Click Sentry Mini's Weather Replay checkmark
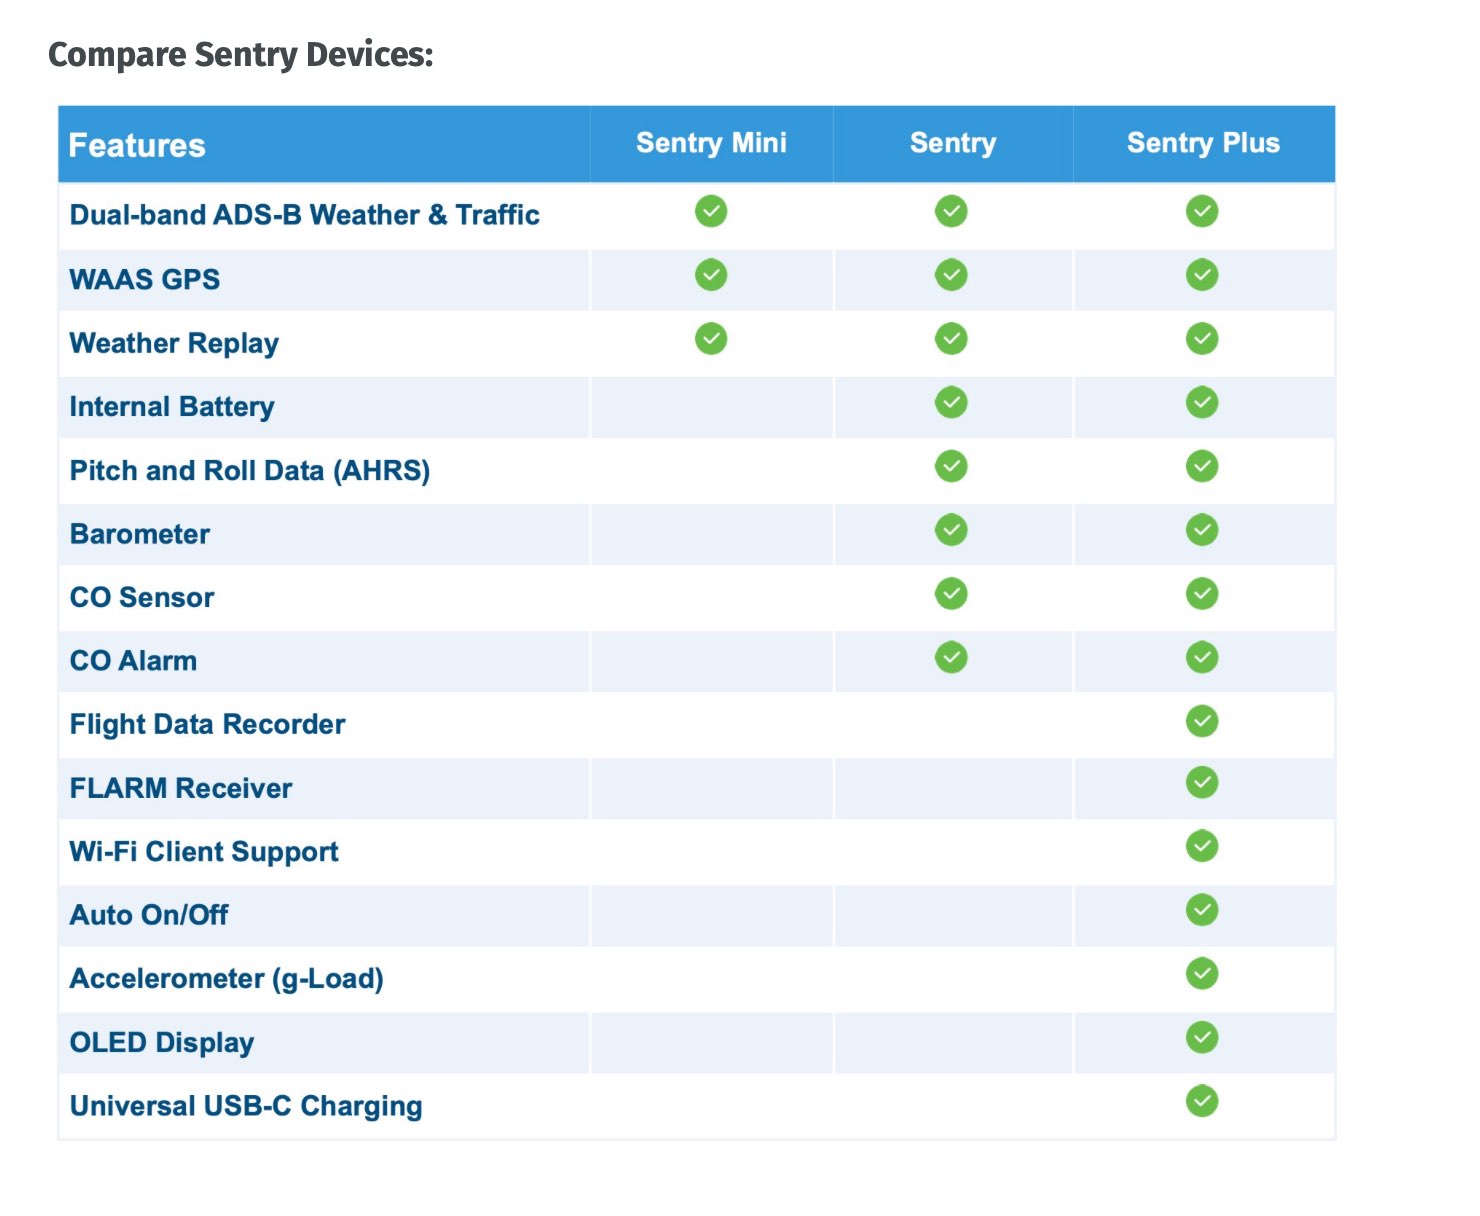This screenshot has width=1480, height=1216. [711, 339]
